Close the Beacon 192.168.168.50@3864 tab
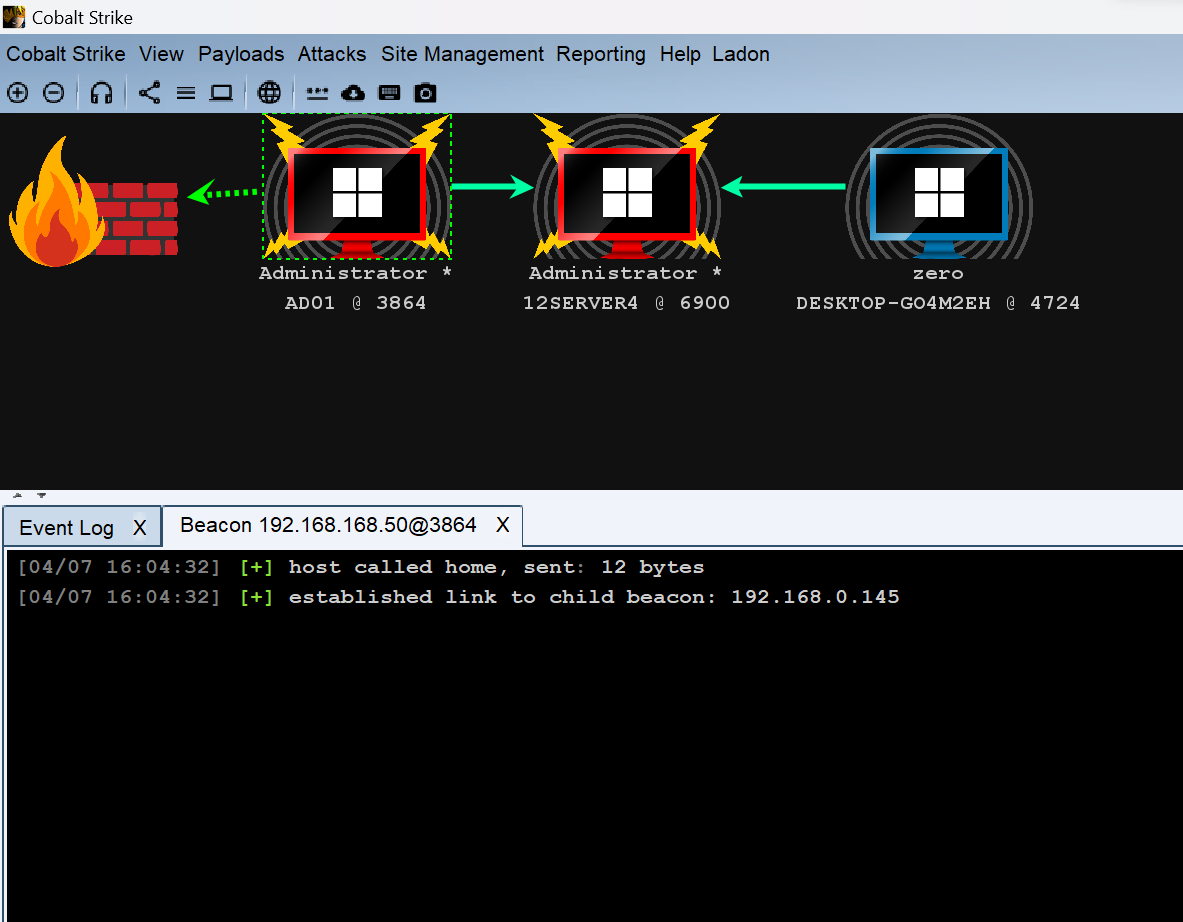 pyautogui.click(x=503, y=525)
